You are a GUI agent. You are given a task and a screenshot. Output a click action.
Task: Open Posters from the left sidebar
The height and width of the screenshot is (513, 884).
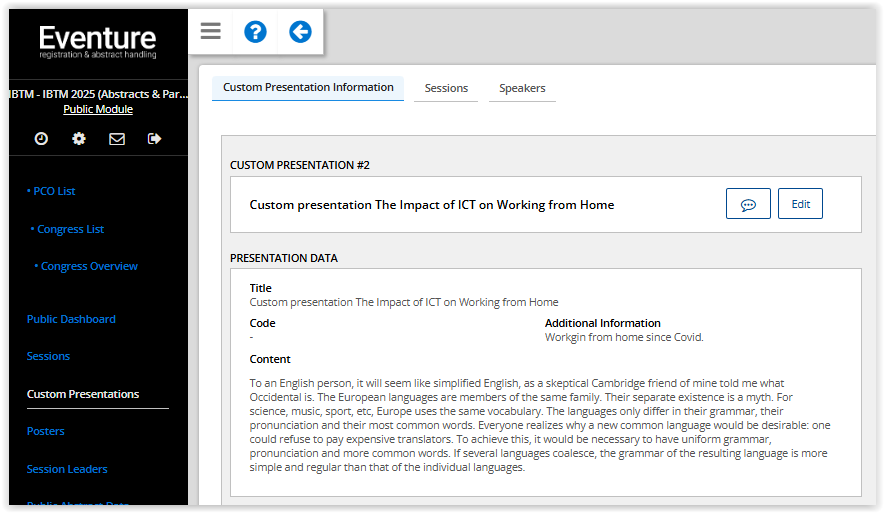[x=46, y=431]
